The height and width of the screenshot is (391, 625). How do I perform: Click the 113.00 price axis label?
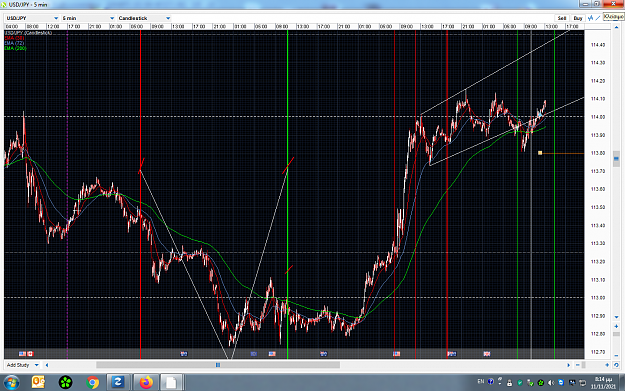598,298
